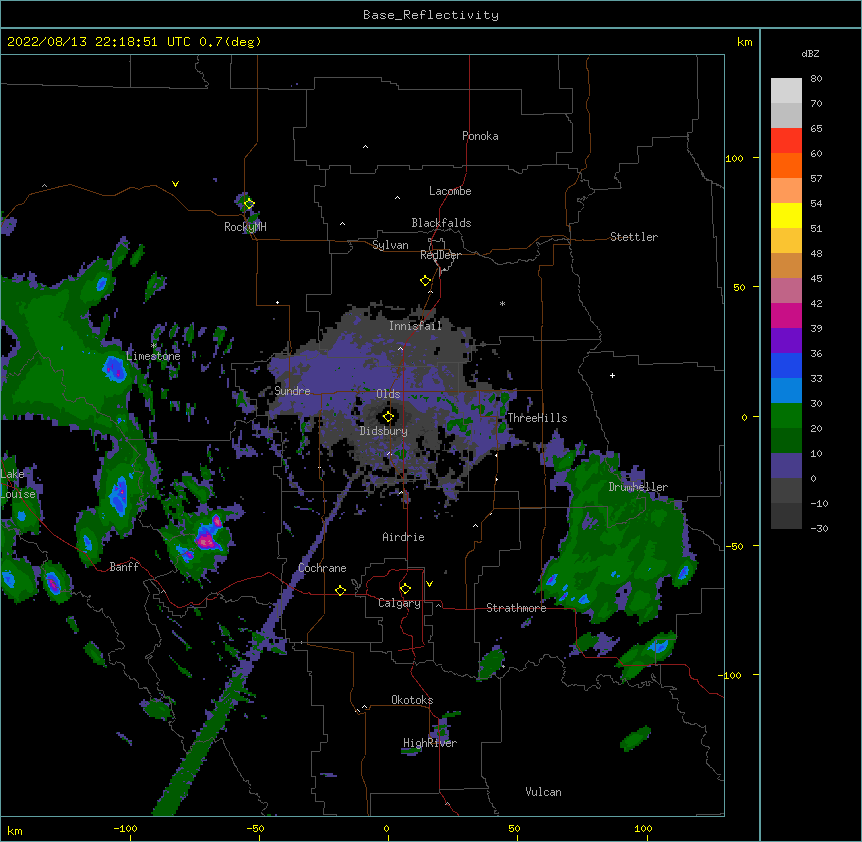Click the red 65 dBZ legend swatch
Image resolution: width=862 pixels, height=842 pixels.
786,141
